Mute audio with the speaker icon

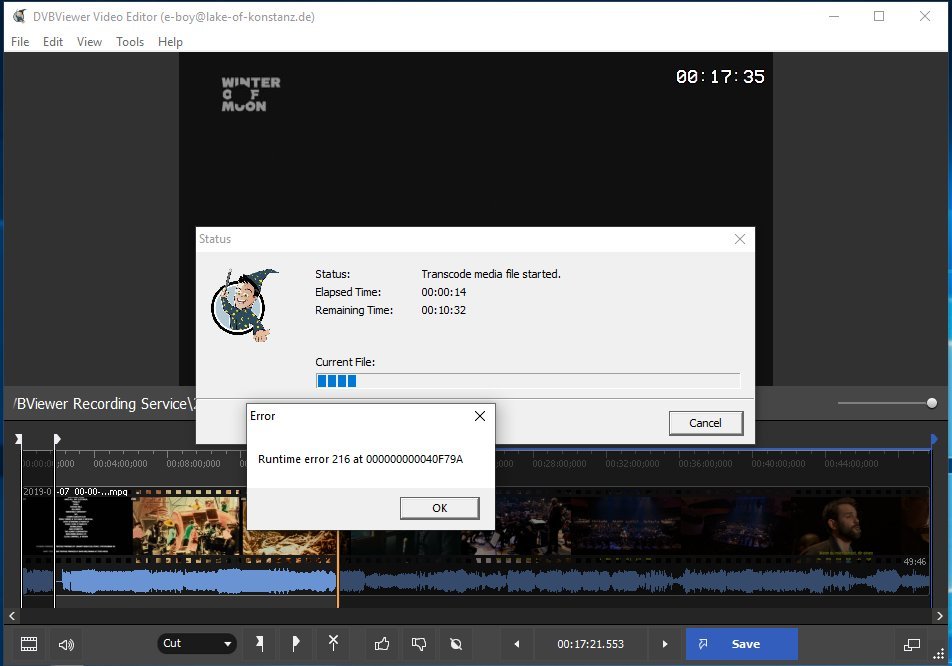(66, 644)
